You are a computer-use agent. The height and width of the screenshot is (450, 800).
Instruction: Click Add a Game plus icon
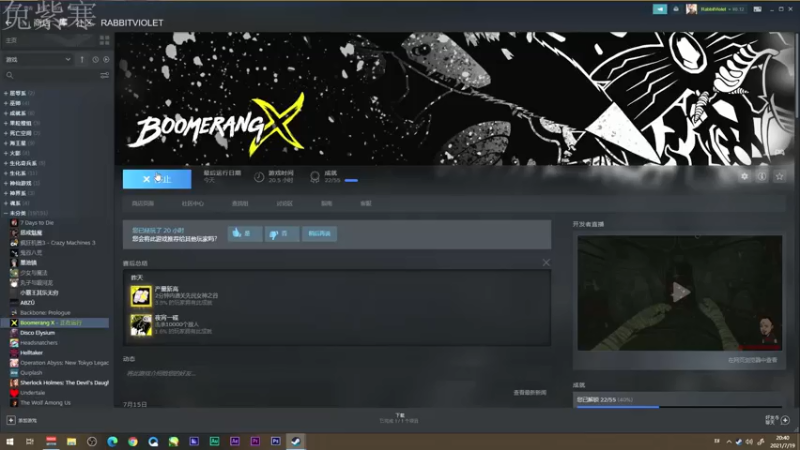tap(11, 420)
